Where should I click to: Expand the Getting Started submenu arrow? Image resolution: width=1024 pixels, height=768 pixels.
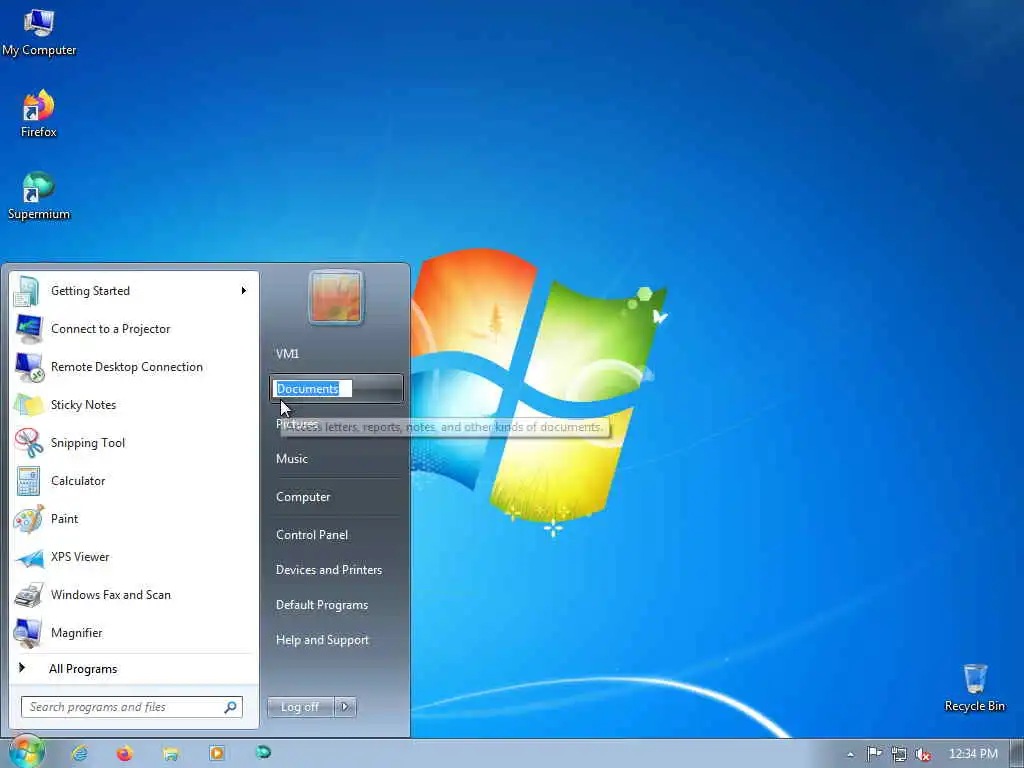click(244, 291)
